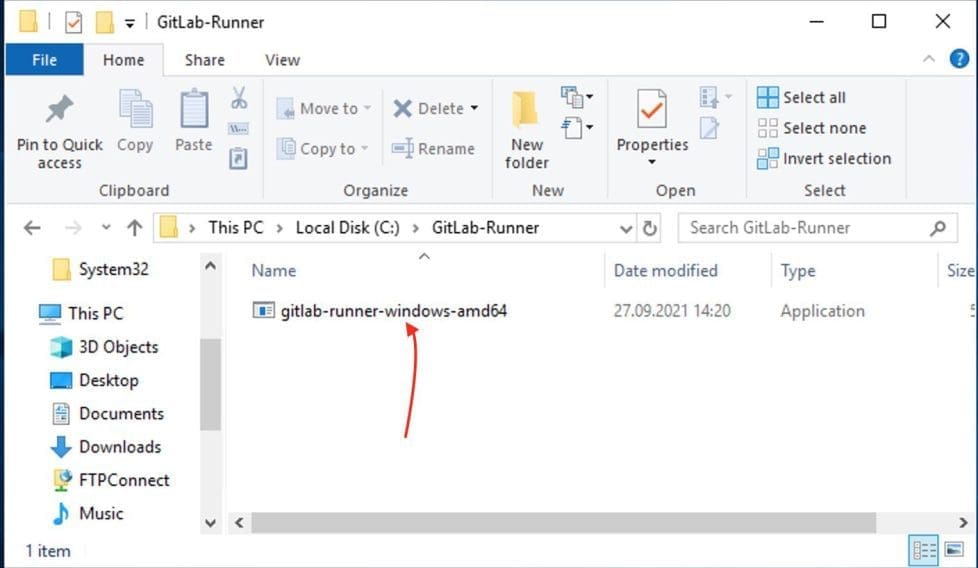Expand the Delete dropdown arrow
The width and height of the screenshot is (978, 568).
tap(474, 108)
